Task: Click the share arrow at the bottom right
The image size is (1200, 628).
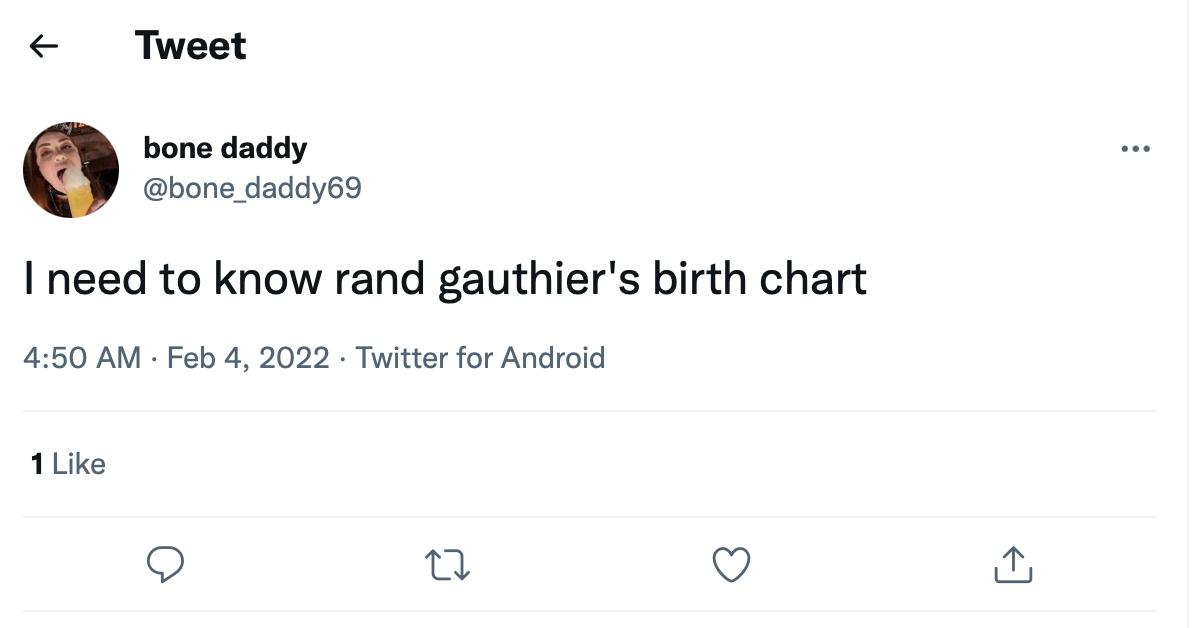Action: tap(1014, 564)
